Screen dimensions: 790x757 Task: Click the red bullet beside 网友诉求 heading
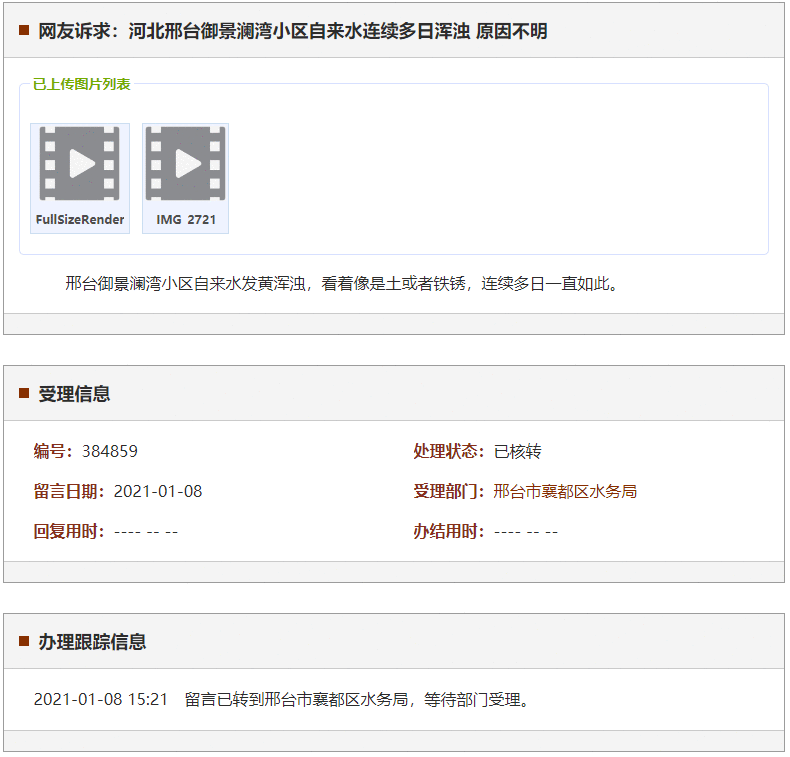(x=24, y=31)
